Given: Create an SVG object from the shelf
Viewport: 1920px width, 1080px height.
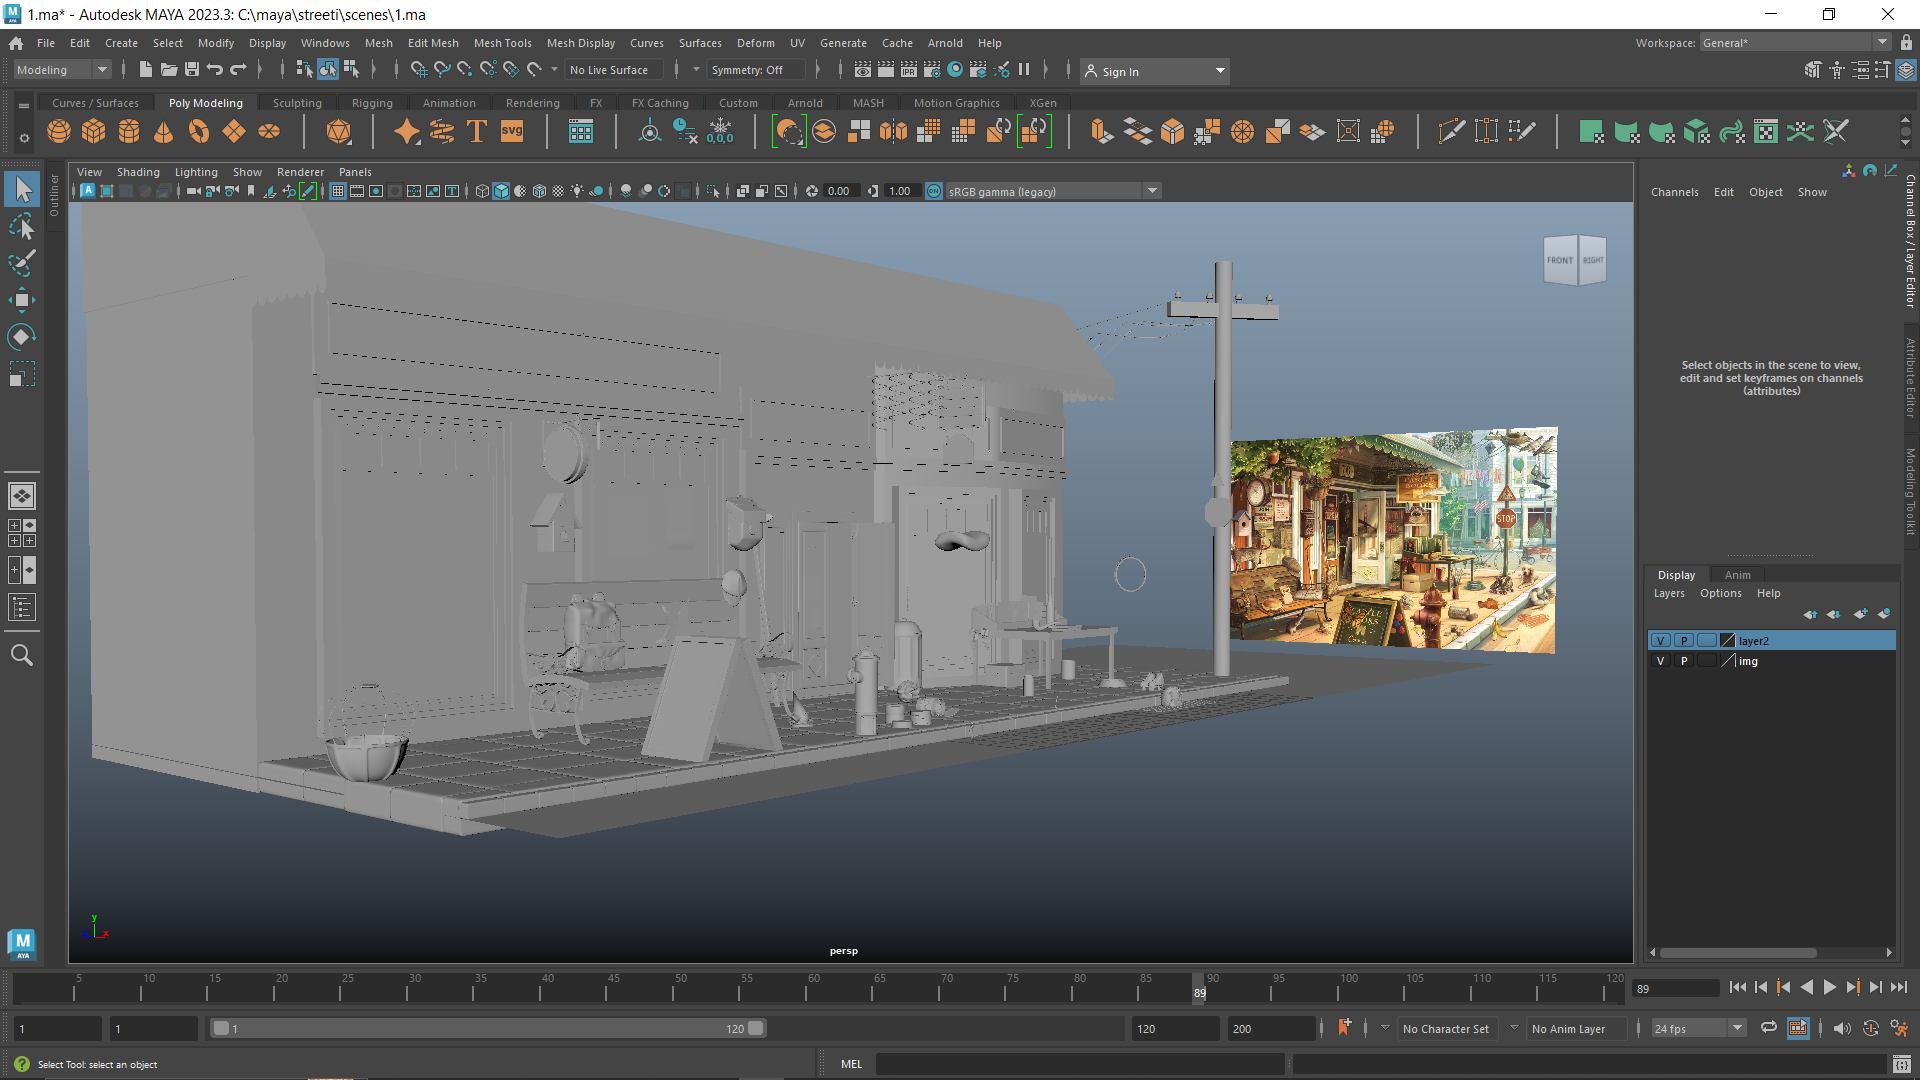Looking at the screenshot, I should (511, 131).
